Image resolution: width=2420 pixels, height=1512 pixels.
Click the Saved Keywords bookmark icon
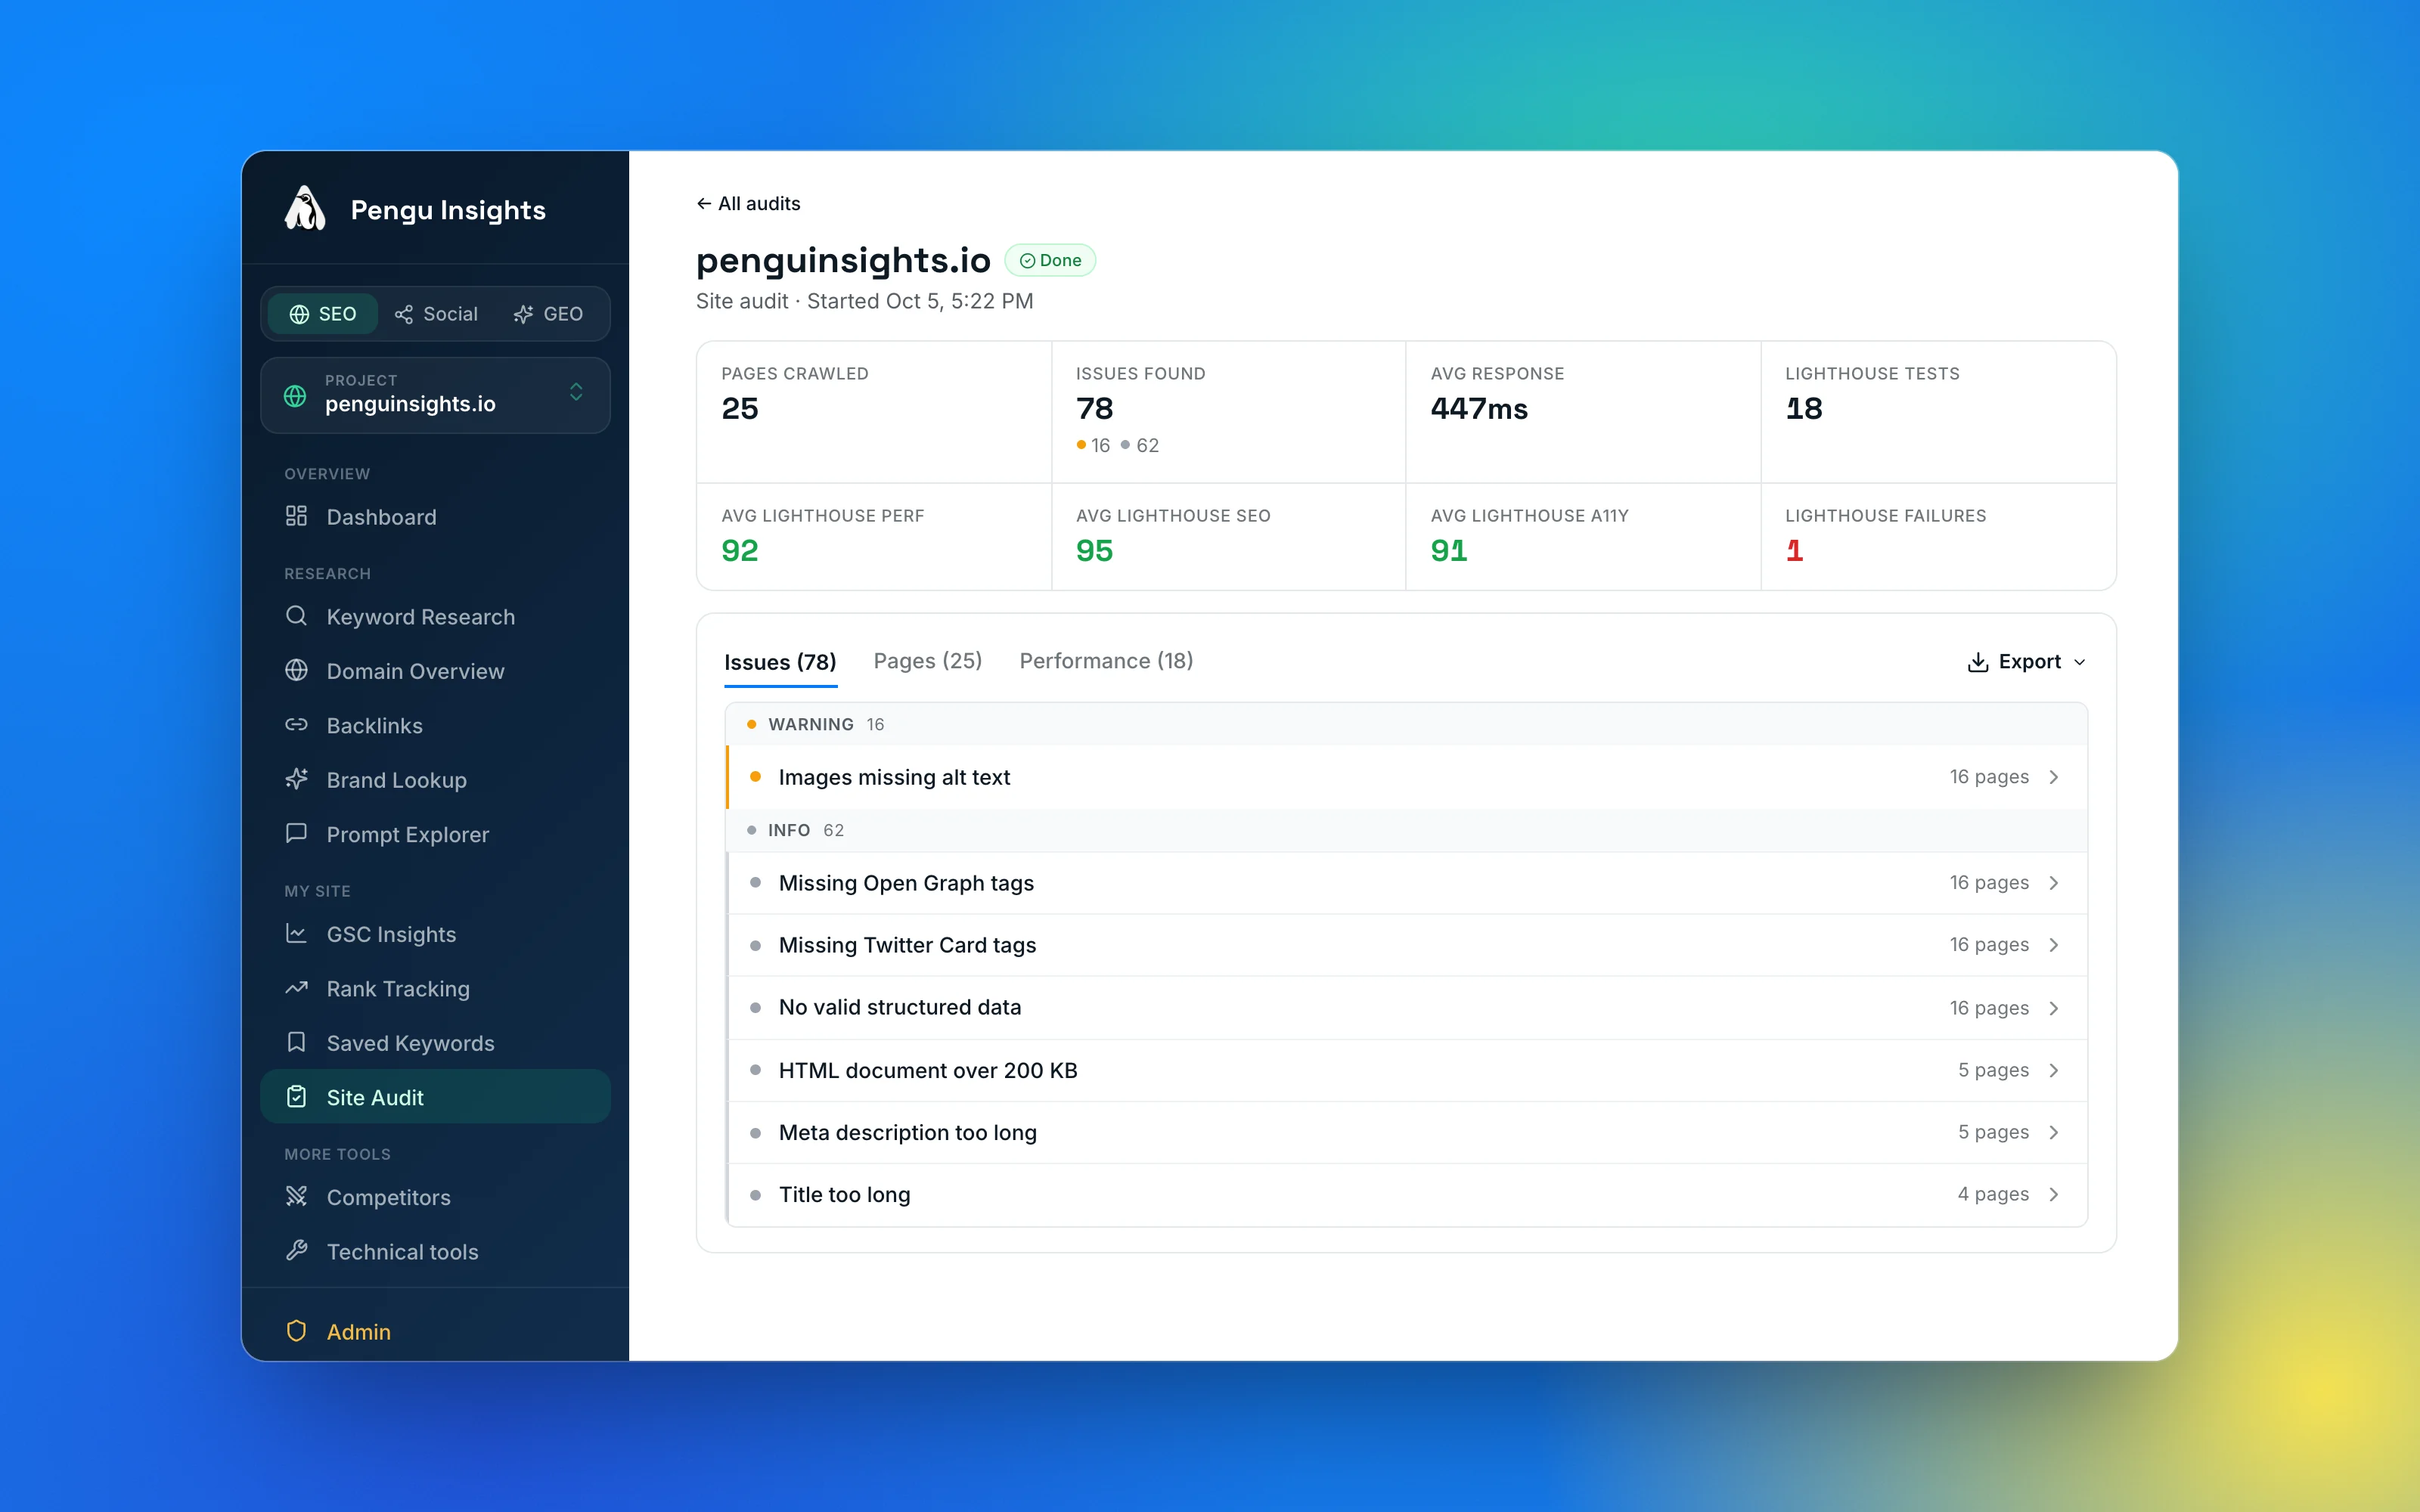296,1042
